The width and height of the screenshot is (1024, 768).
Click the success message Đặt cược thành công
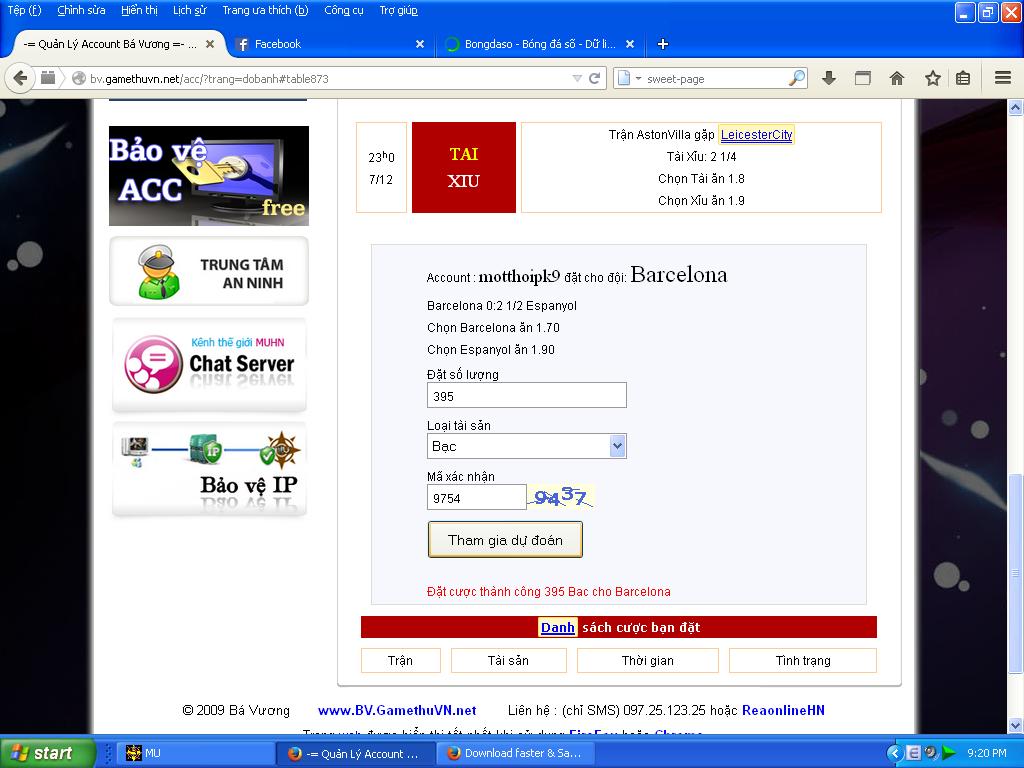pyautogui.click(x=549, y=592)
